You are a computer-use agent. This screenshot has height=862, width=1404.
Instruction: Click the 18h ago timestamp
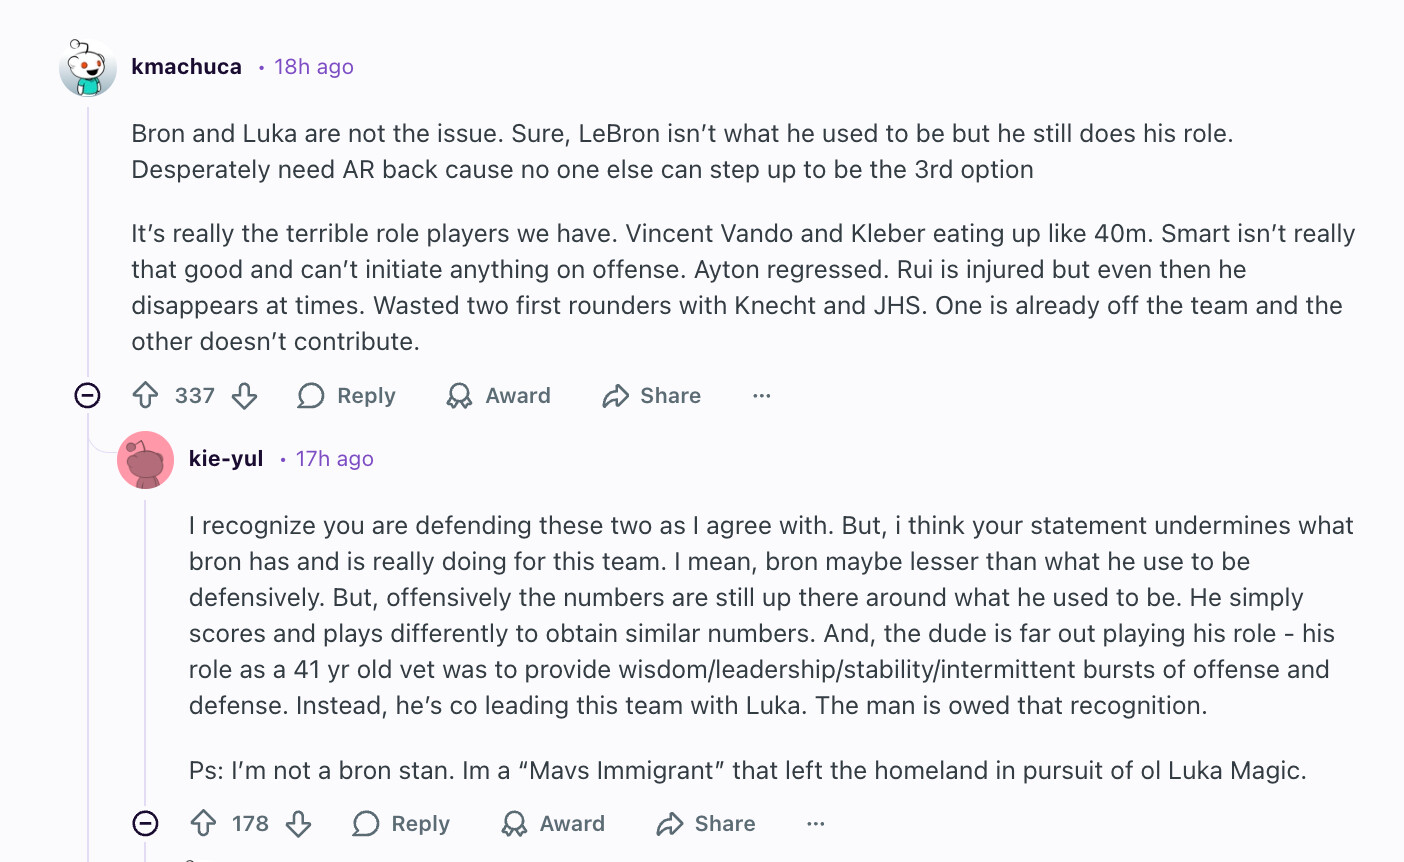[314, 67]
